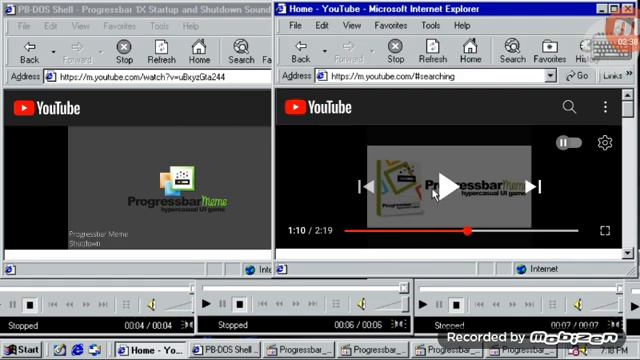Click Play on the 00:06 media player
Viewport: 640px width, 360px height.
206,304
